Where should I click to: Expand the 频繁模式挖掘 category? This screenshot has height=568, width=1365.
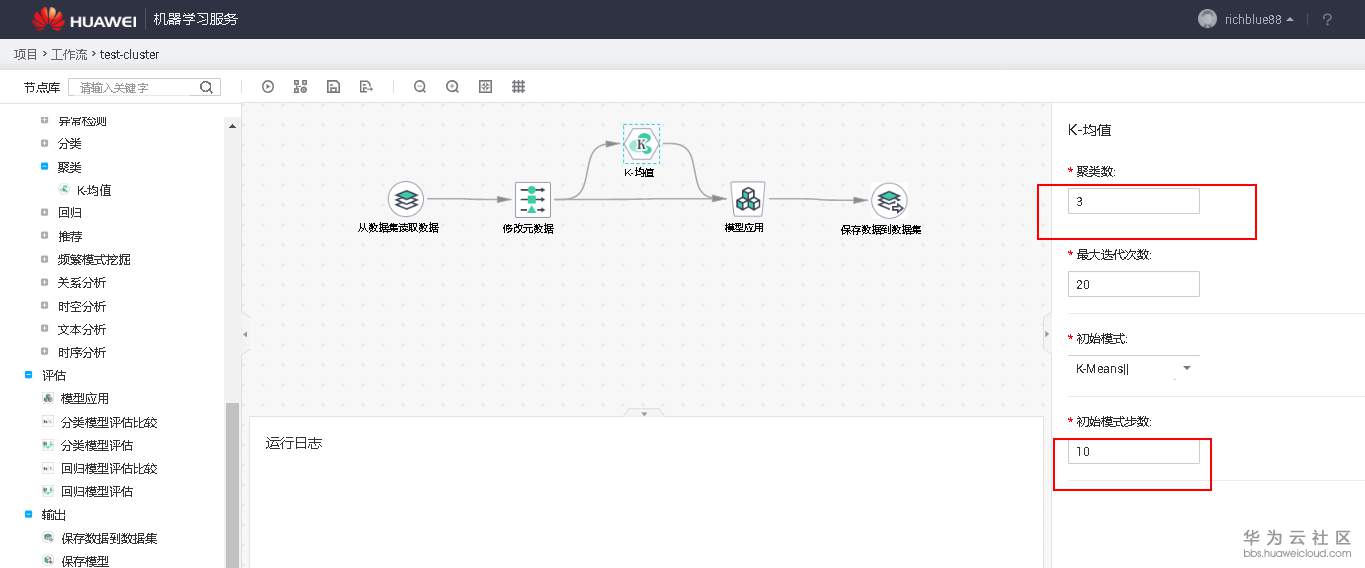coord(44,259)
